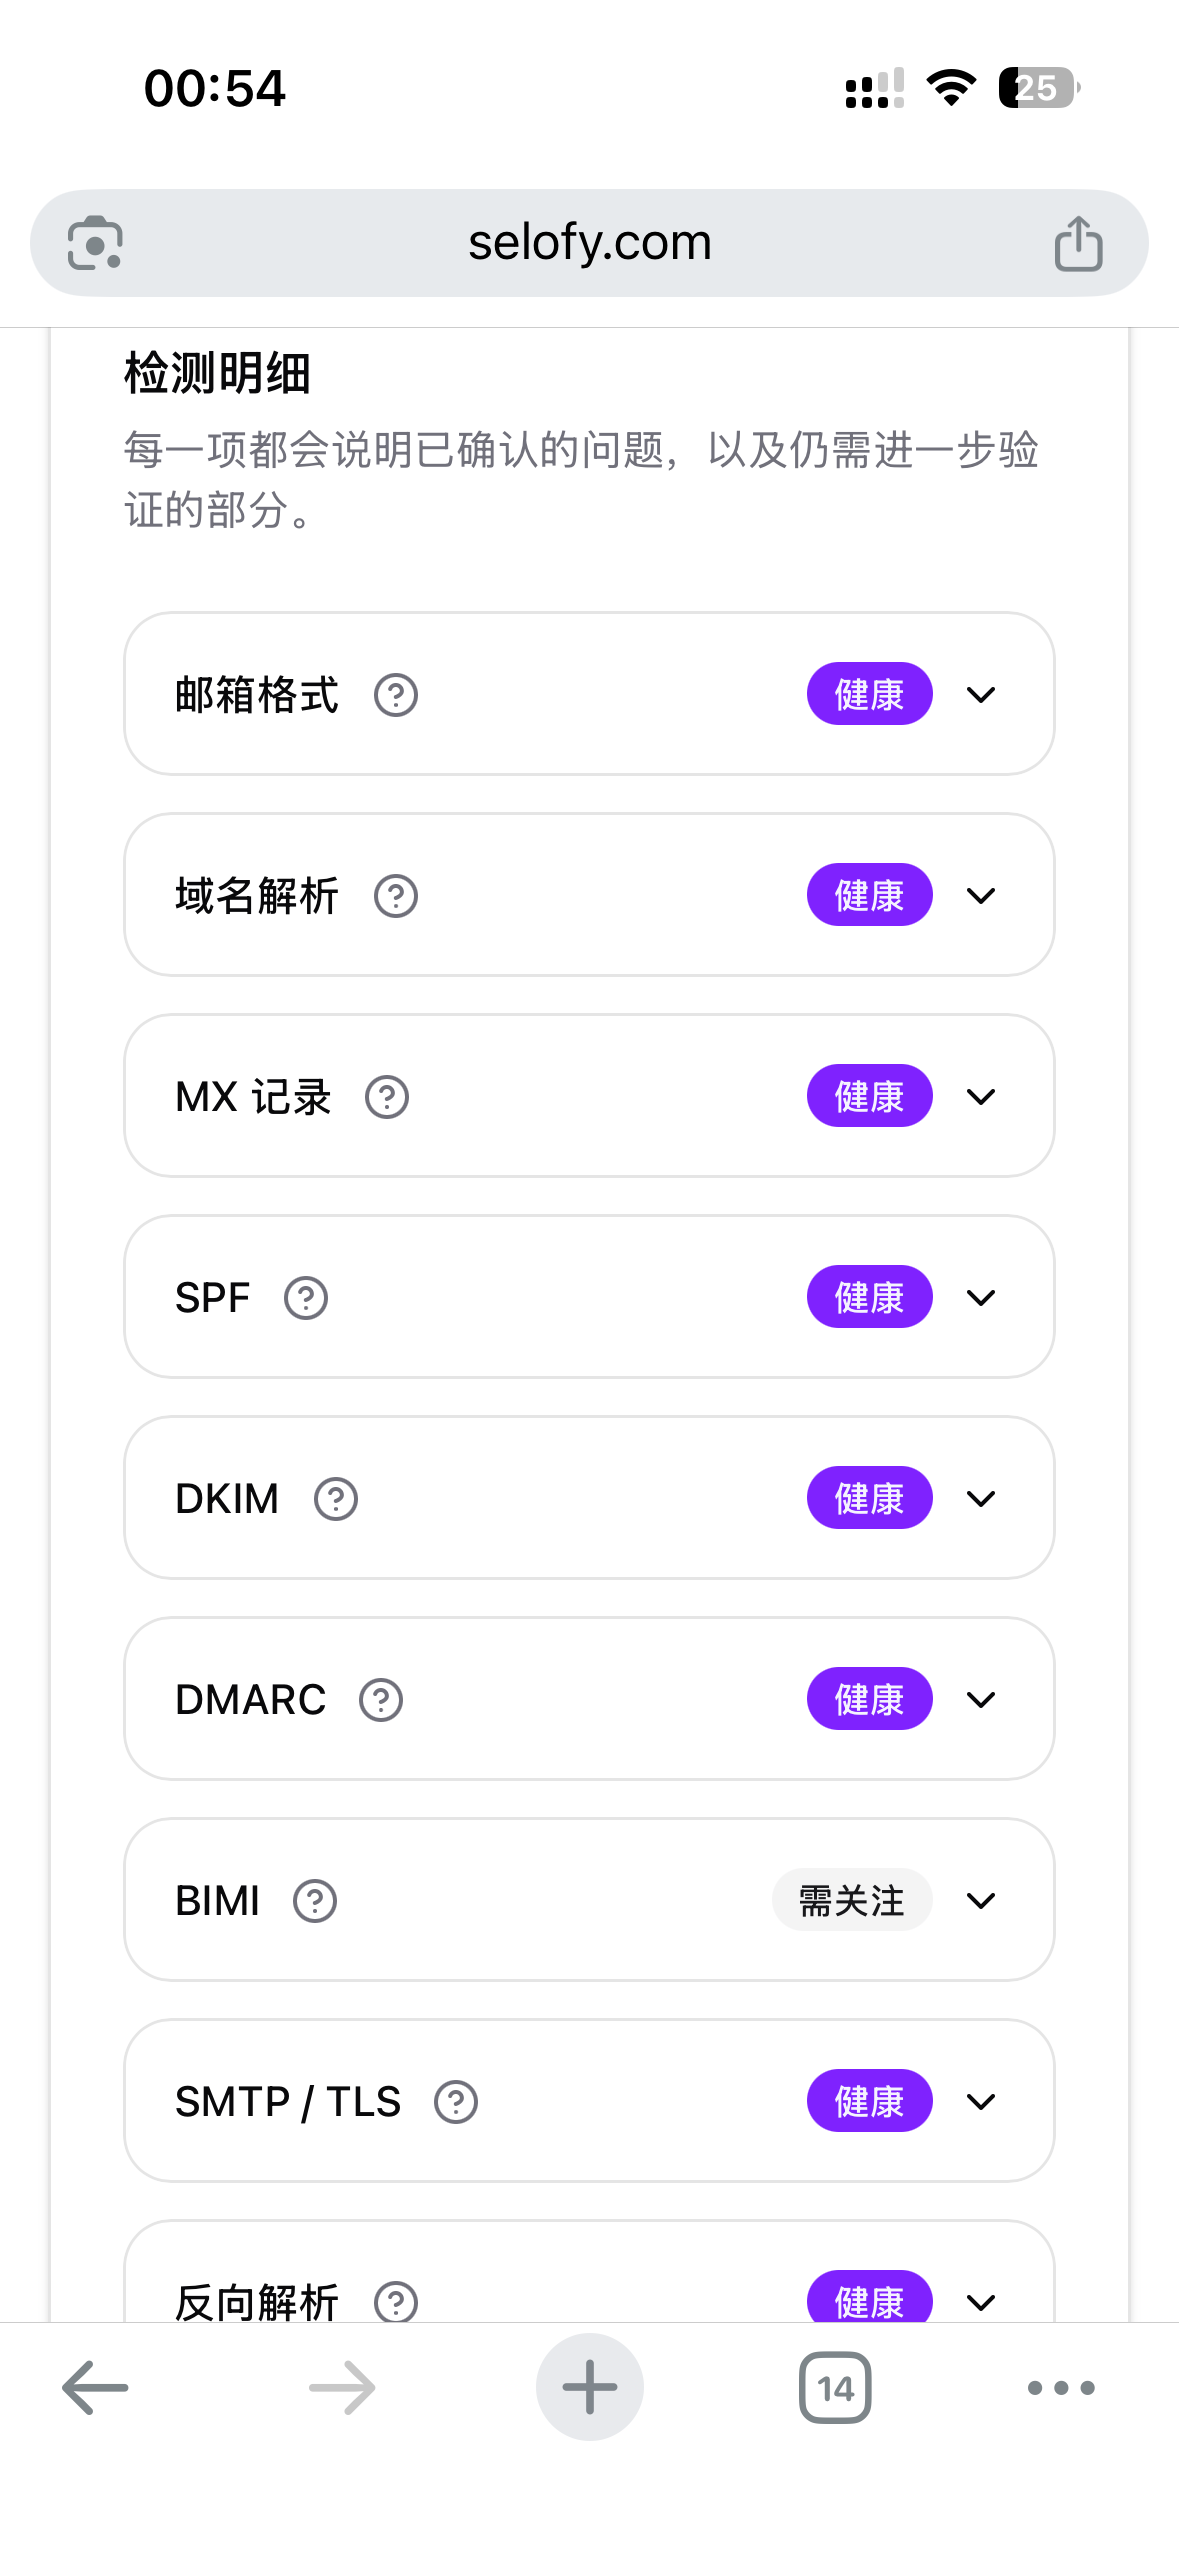
Task: Expand the SMTP / TLS chevron
Action: click(x=981, y=2102)
